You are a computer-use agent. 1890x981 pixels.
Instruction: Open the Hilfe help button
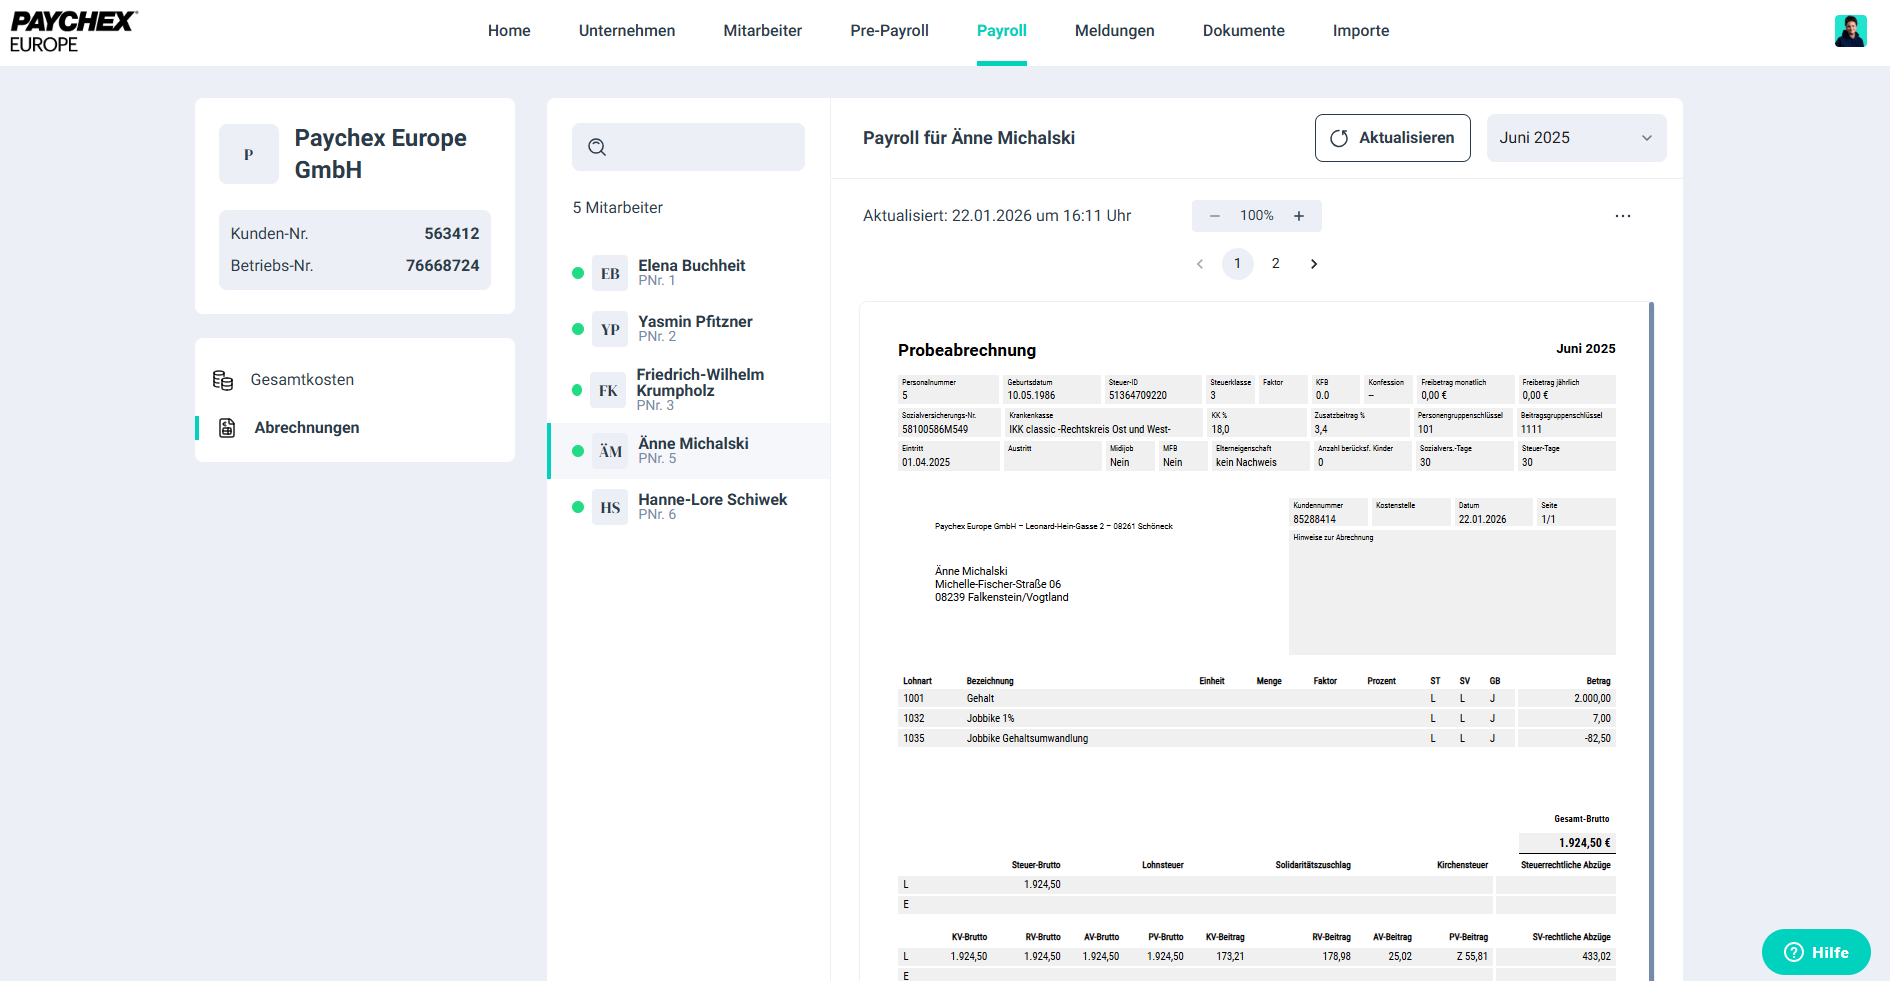1816,952
